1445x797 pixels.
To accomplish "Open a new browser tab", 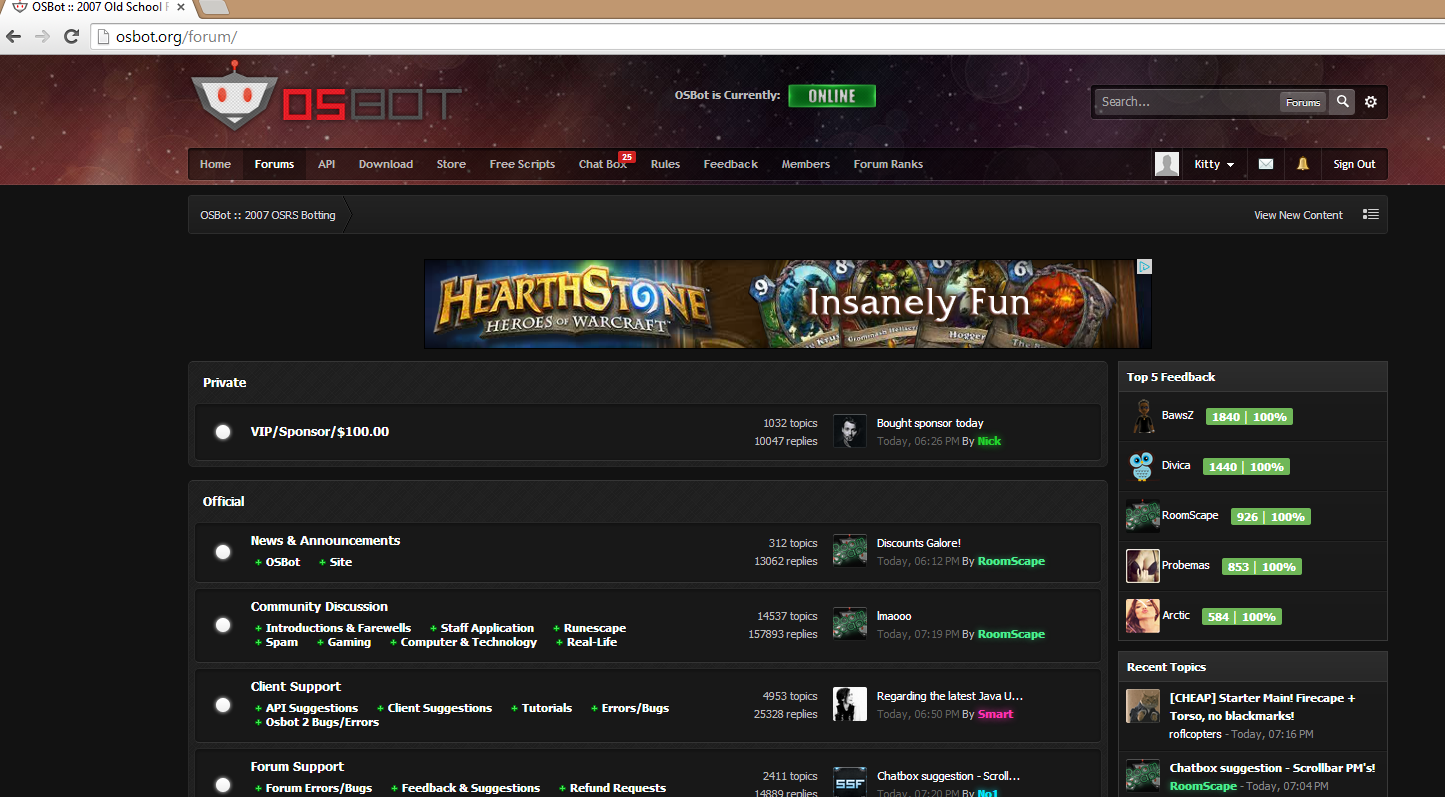I will [x=214, y=7].
